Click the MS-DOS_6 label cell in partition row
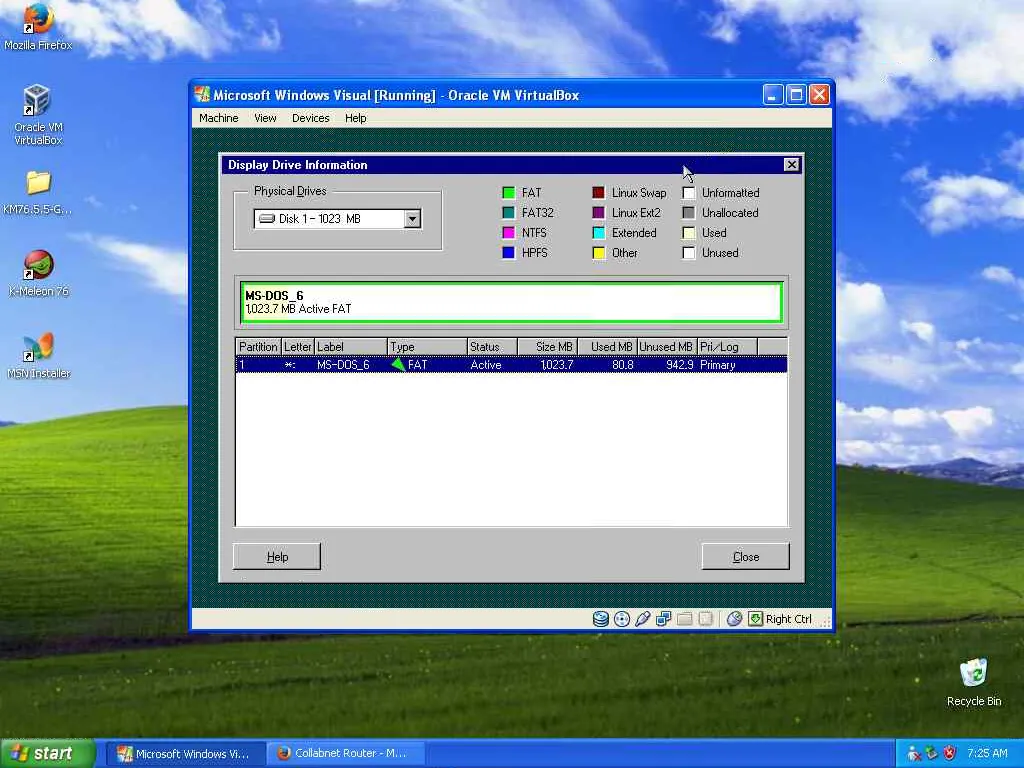 (x=344, y=365)
